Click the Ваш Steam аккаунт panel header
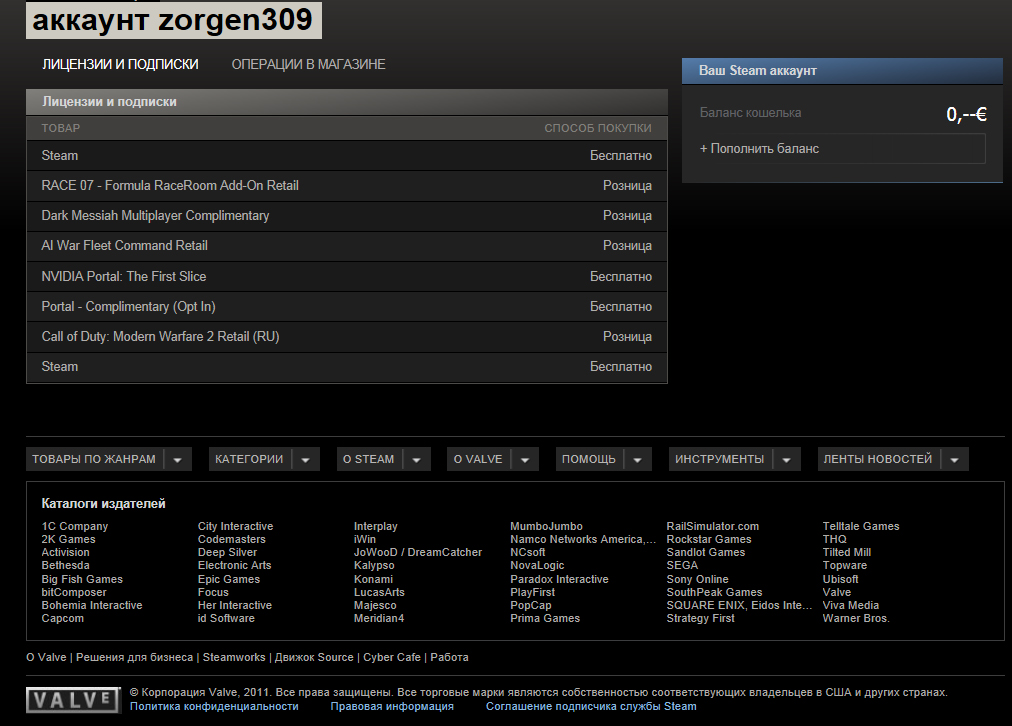Image resolution: width=1012 pixels, height=726 pixels. tap(842, 71)
